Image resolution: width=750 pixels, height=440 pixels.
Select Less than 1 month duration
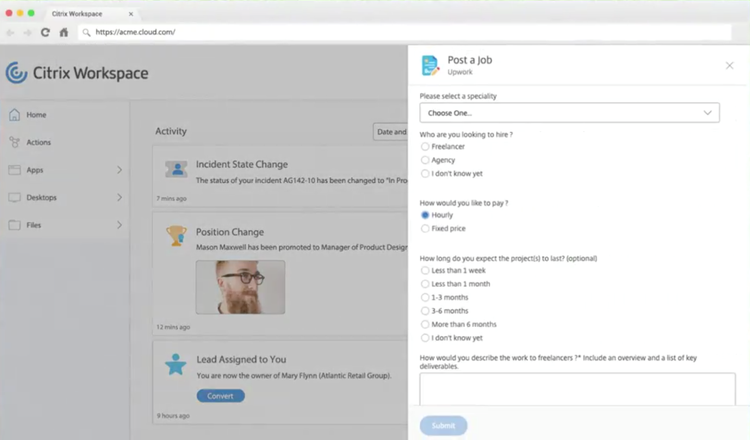tap(425, 284)
